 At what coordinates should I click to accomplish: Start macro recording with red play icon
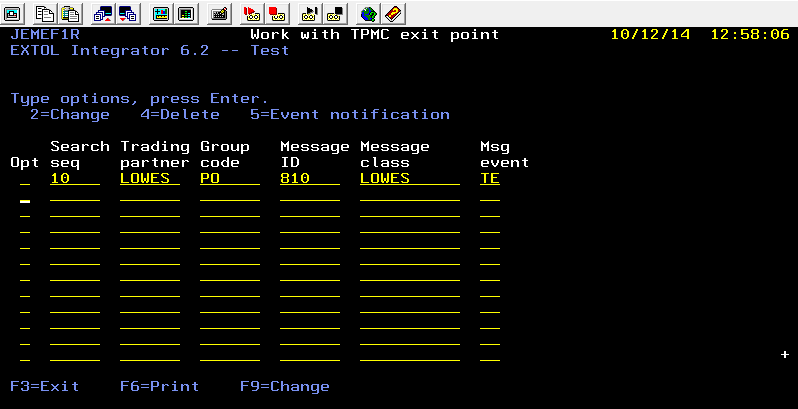coord(252,14)
